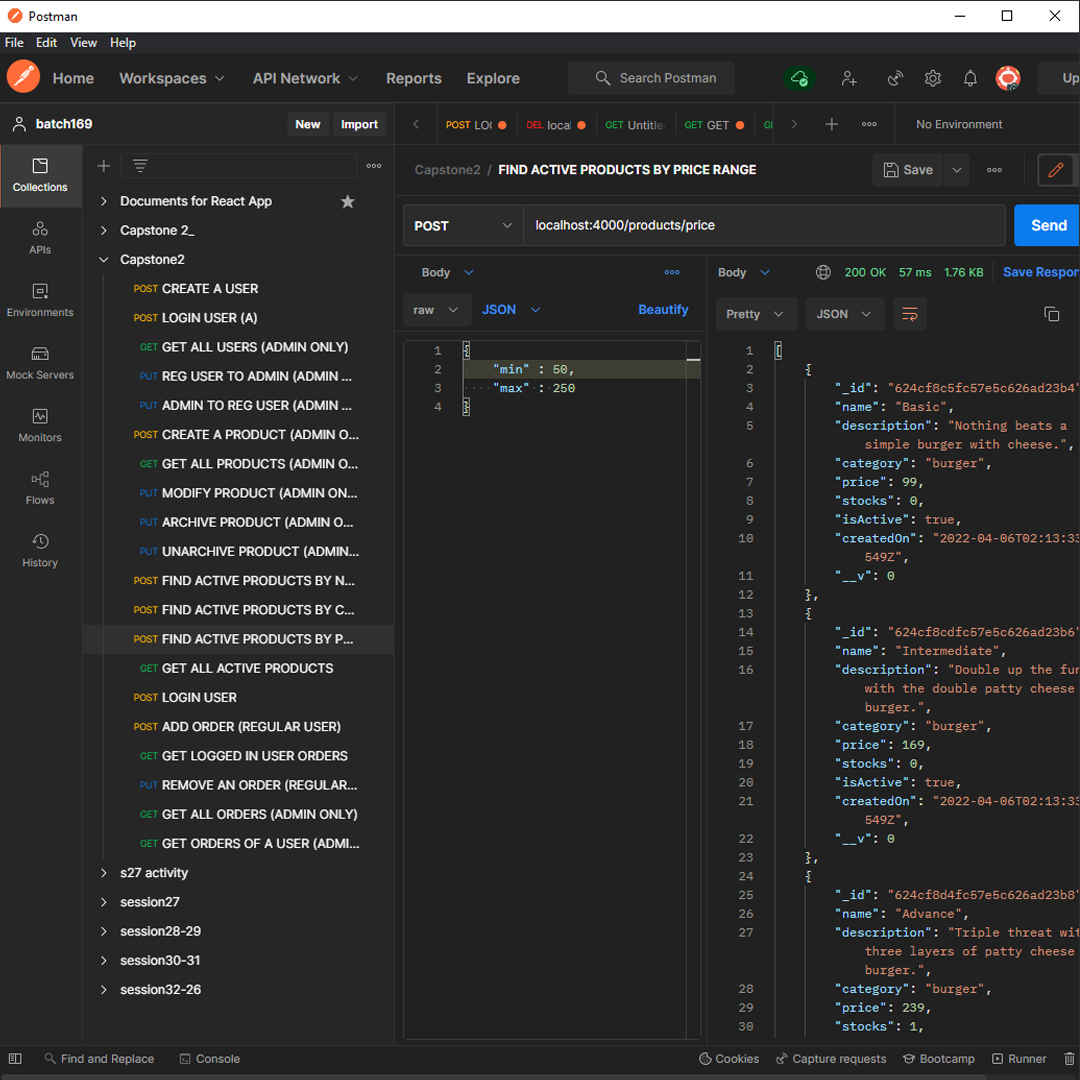Open the Save button dropdown arrow
The height and width of the screenshot is (1080, 1080).
point(957,169)
